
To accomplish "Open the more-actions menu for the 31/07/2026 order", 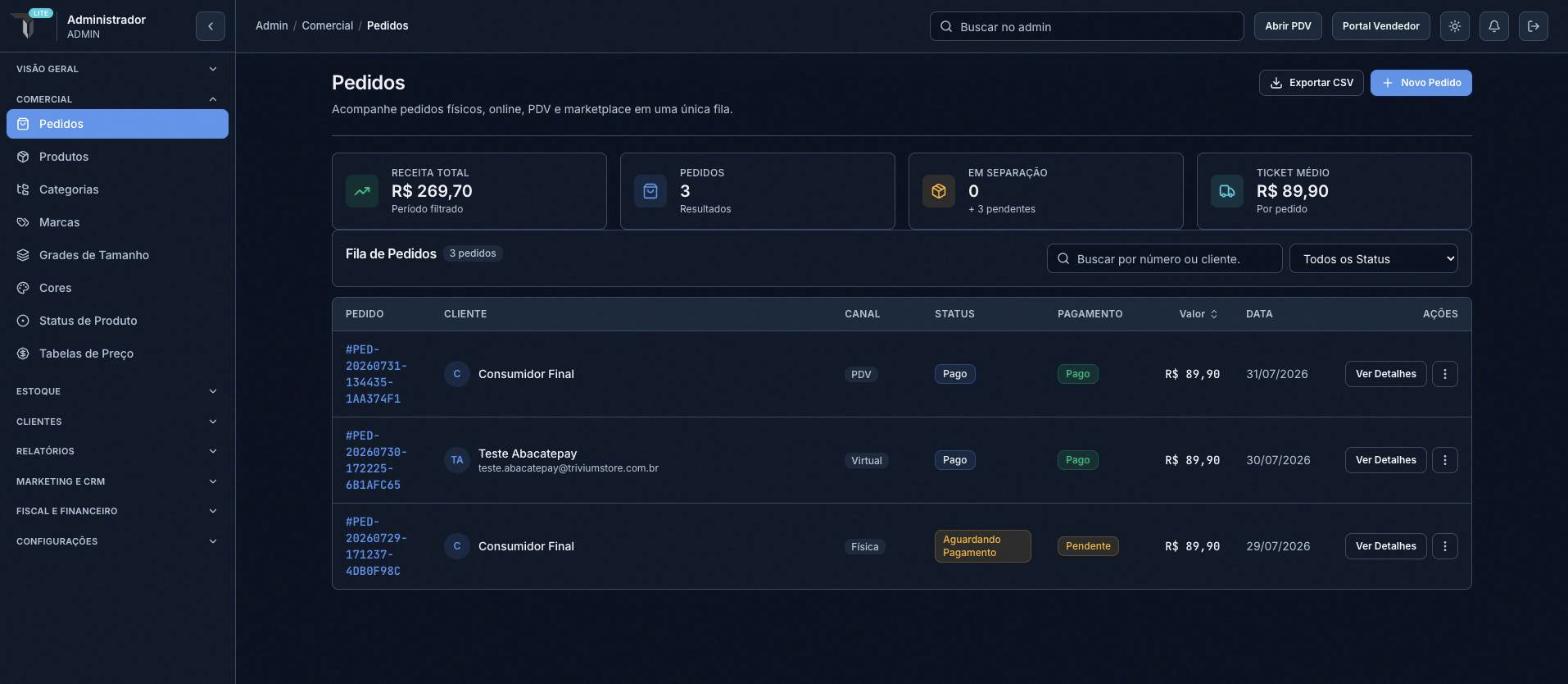I will 1444,374.
